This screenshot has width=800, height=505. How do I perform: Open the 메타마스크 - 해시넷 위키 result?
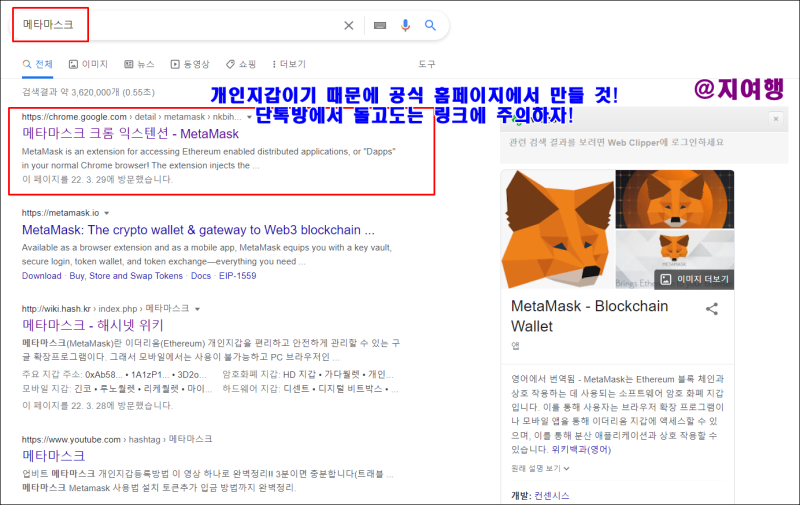(93, 325)
